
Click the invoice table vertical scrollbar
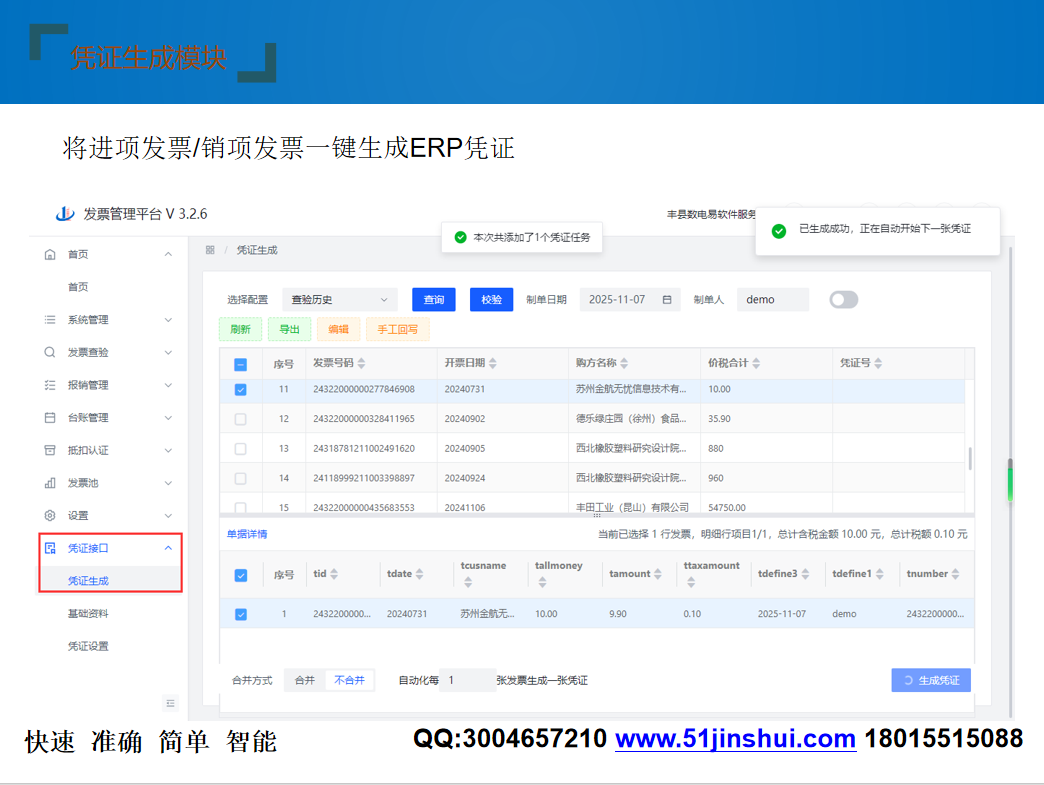click(x=968, y=458)
